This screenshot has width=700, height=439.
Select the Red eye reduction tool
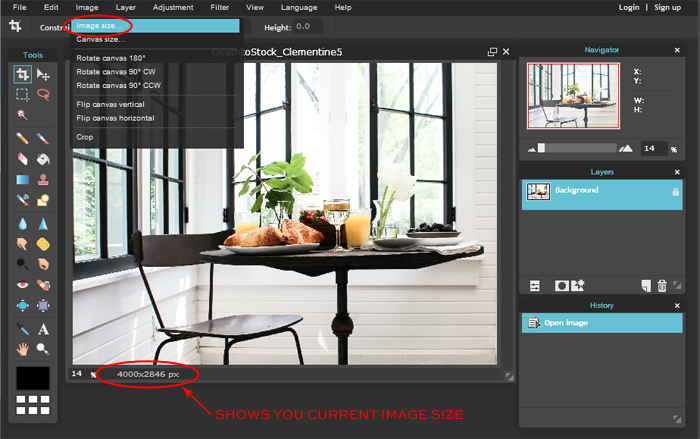(x=22, y=285)
